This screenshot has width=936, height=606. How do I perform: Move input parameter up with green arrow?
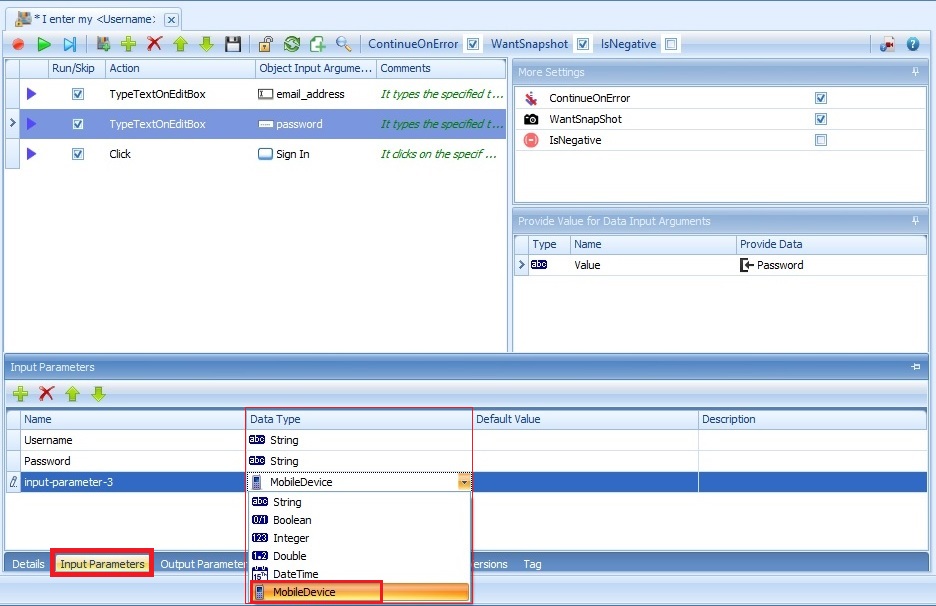72,393
